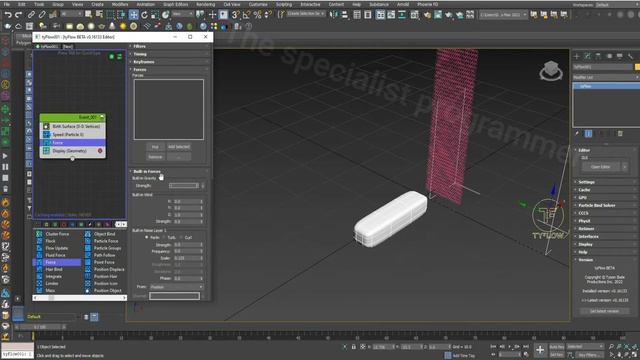
Task: Select the Force operator in Event_001
Action: pos(73,142)
